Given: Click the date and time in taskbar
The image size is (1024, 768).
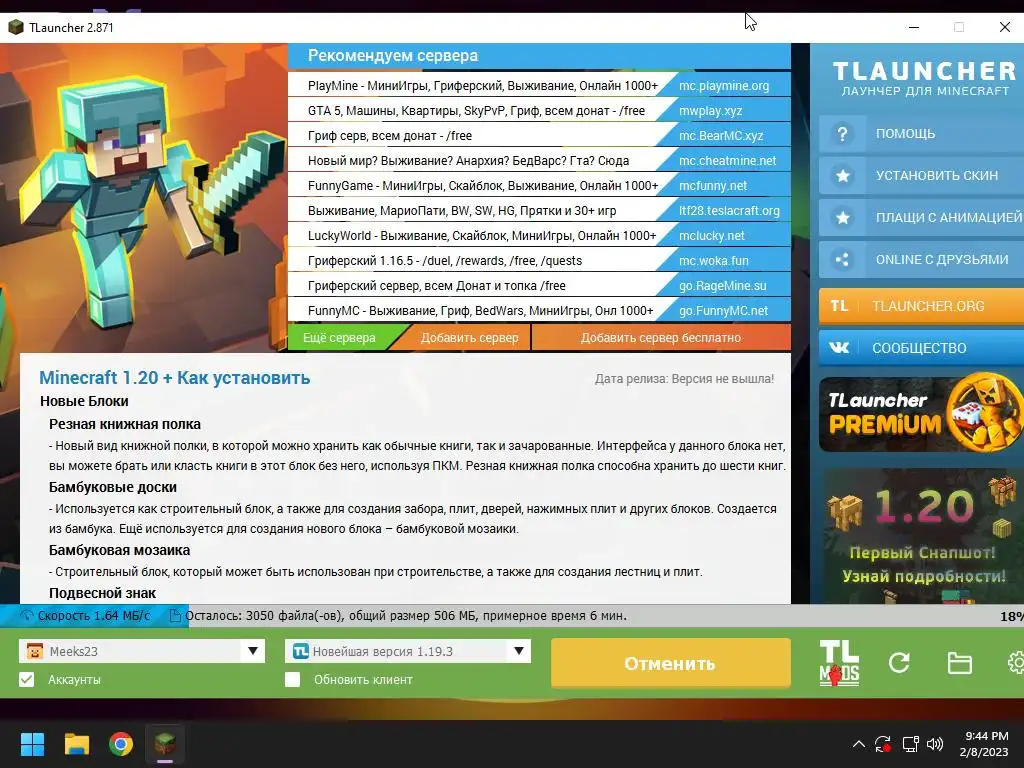Looking at the screenshot, I should tap(986, 744).
